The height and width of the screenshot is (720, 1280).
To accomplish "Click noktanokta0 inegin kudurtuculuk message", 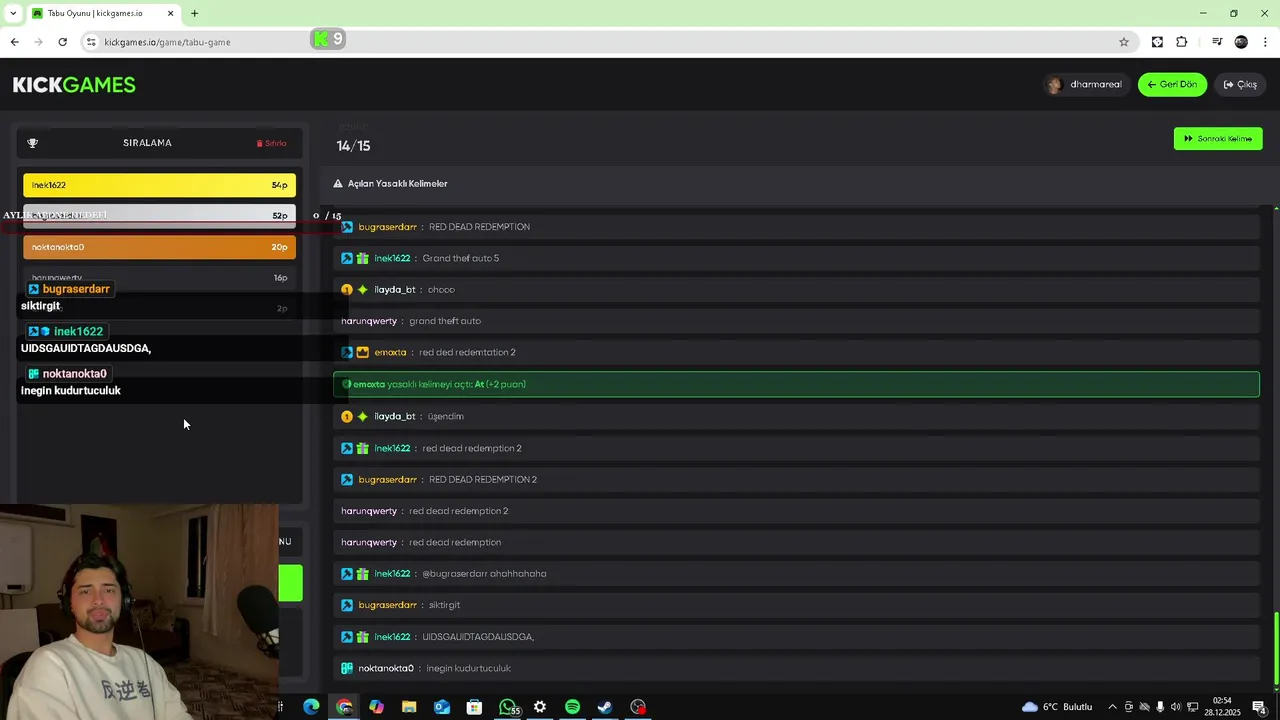I will click(x=796, y=668).
